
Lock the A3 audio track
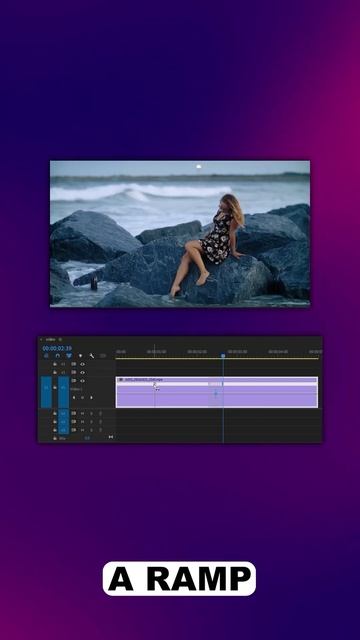click(x=55, y=430)
